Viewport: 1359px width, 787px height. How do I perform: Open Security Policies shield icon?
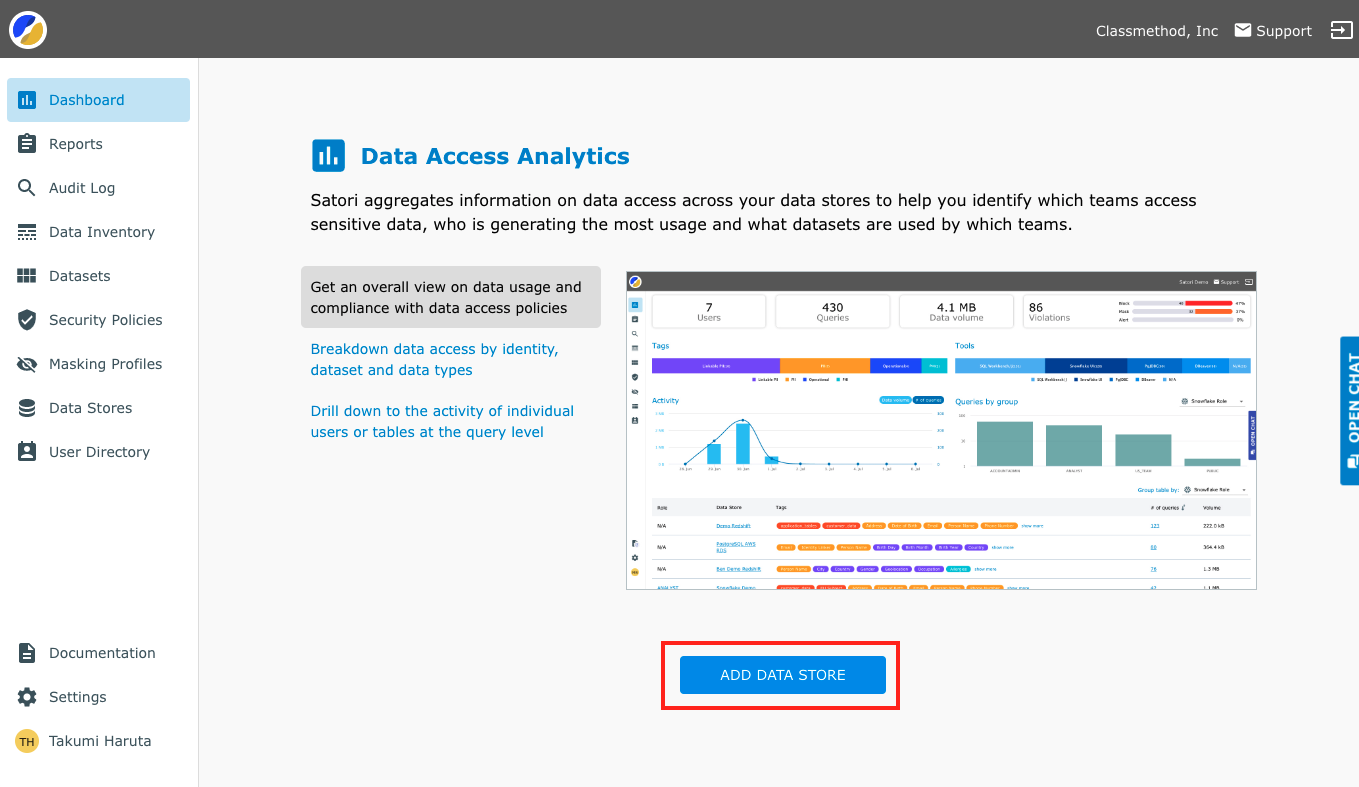27,320
